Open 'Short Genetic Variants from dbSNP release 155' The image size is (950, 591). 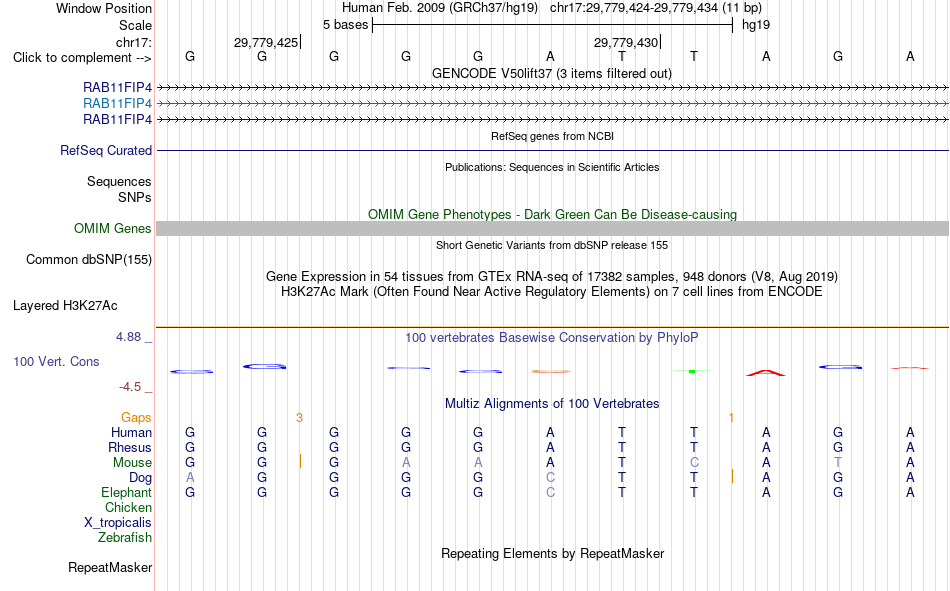click(552, 245)
